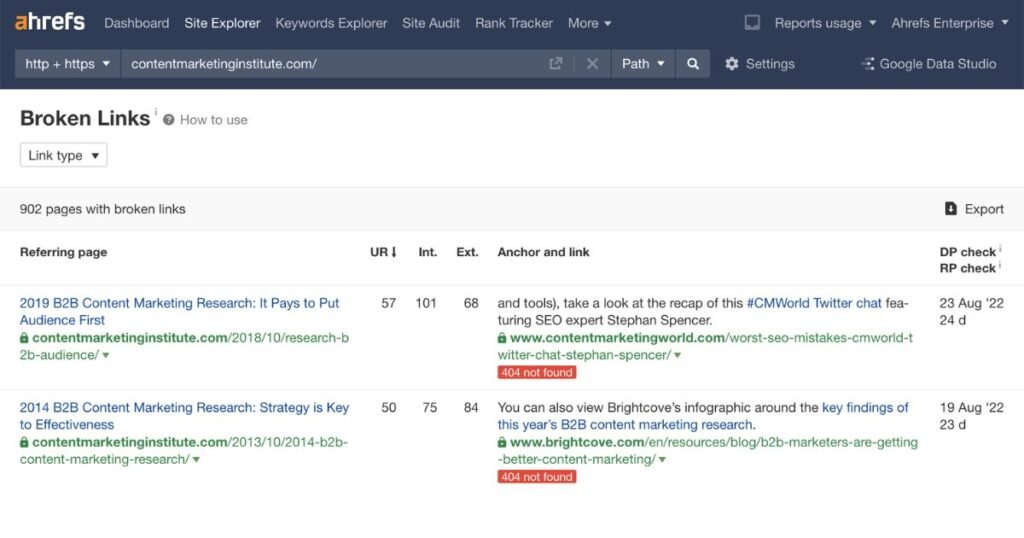1024x538 pixels.
Task: Clear the URL with the X icon
Action: (592, 64)
